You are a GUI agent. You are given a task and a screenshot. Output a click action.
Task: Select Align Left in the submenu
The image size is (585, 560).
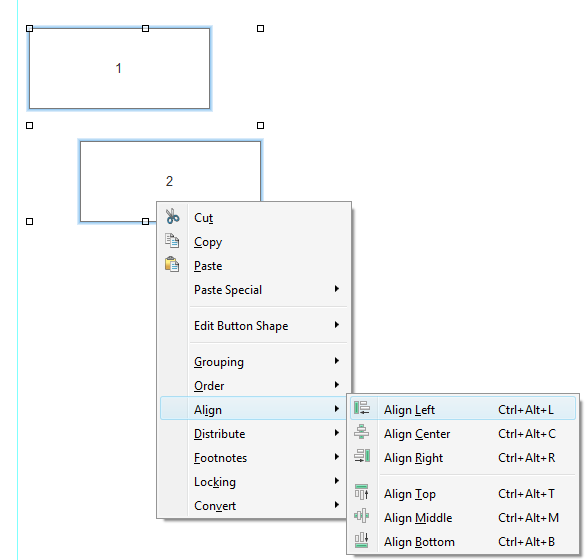tap(463, 409)
